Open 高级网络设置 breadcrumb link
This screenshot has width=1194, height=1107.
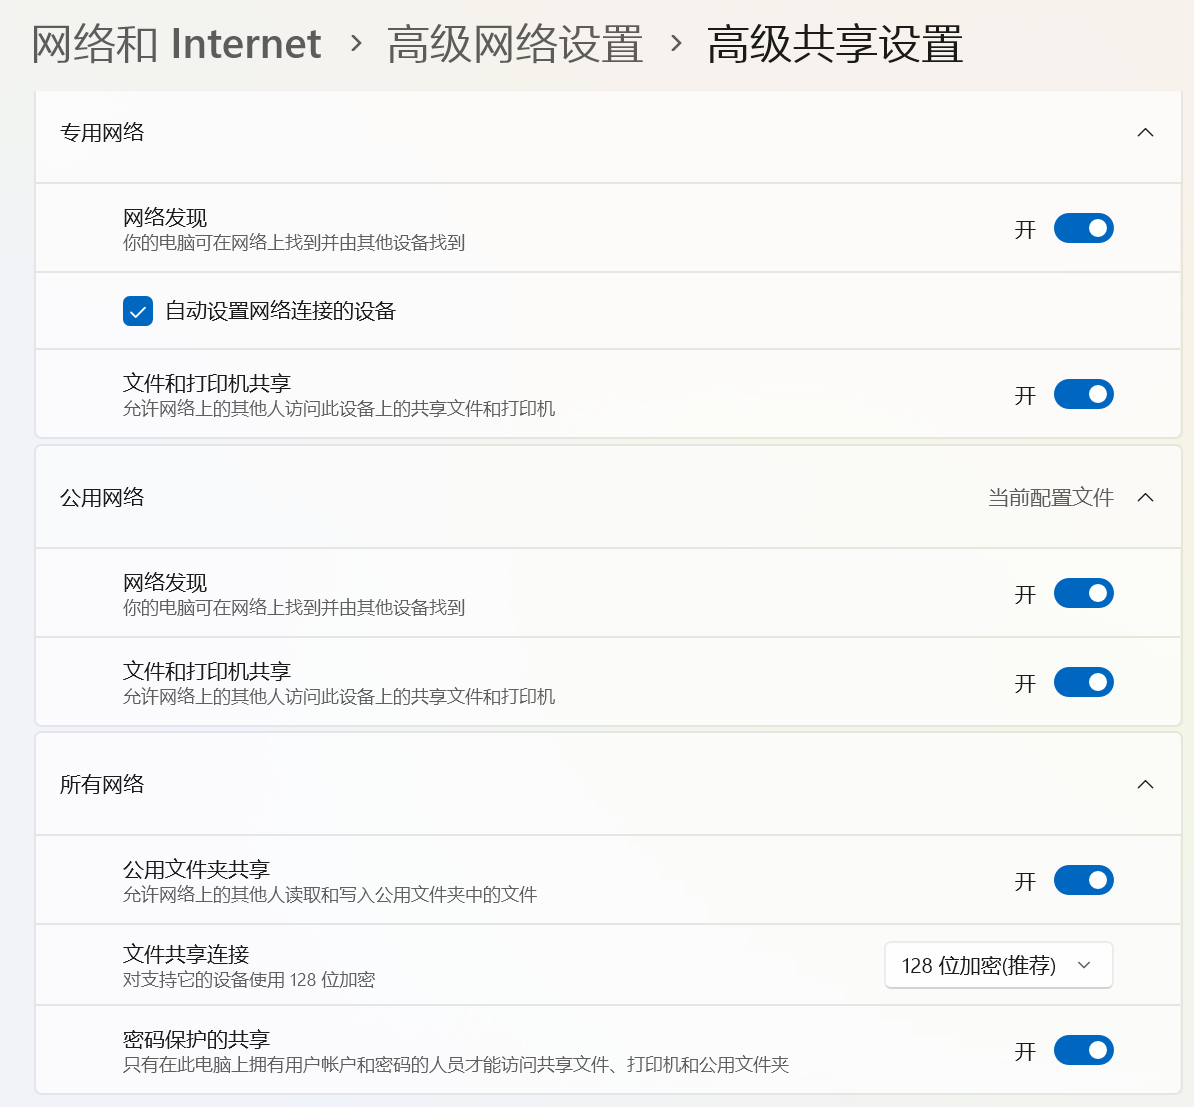514,44
